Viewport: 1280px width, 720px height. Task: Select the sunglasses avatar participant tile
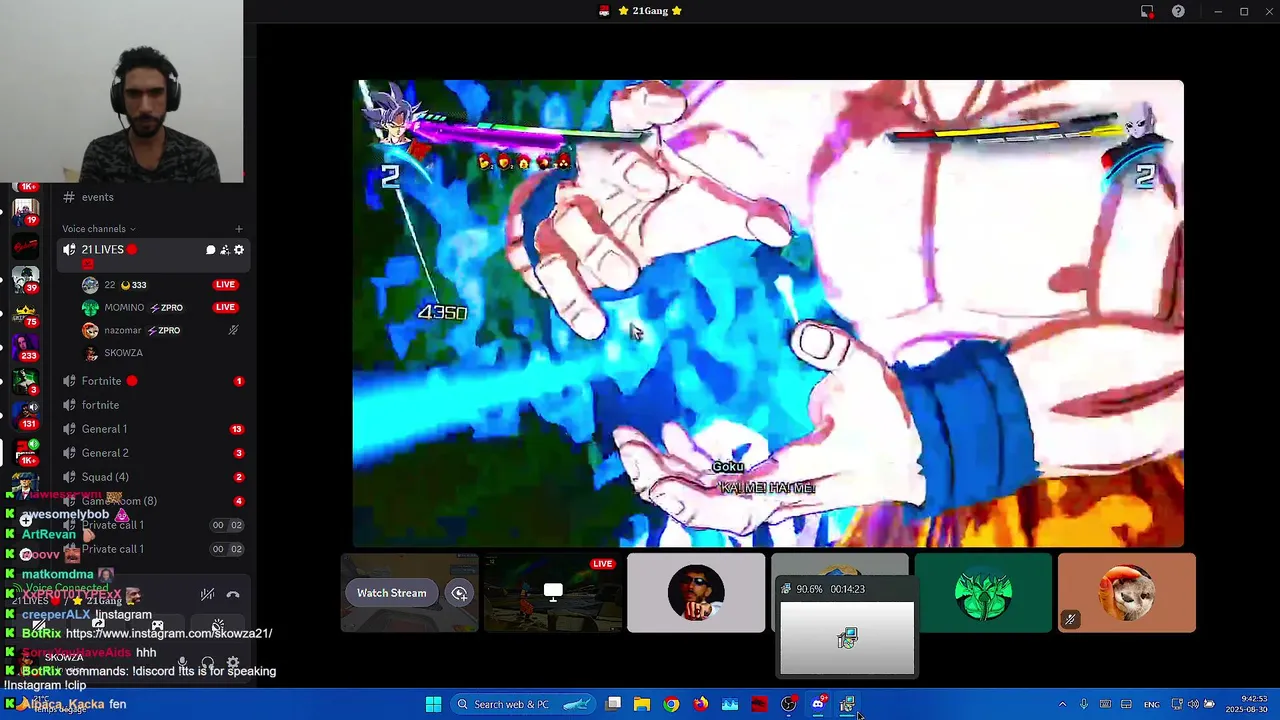pos(696,593)
